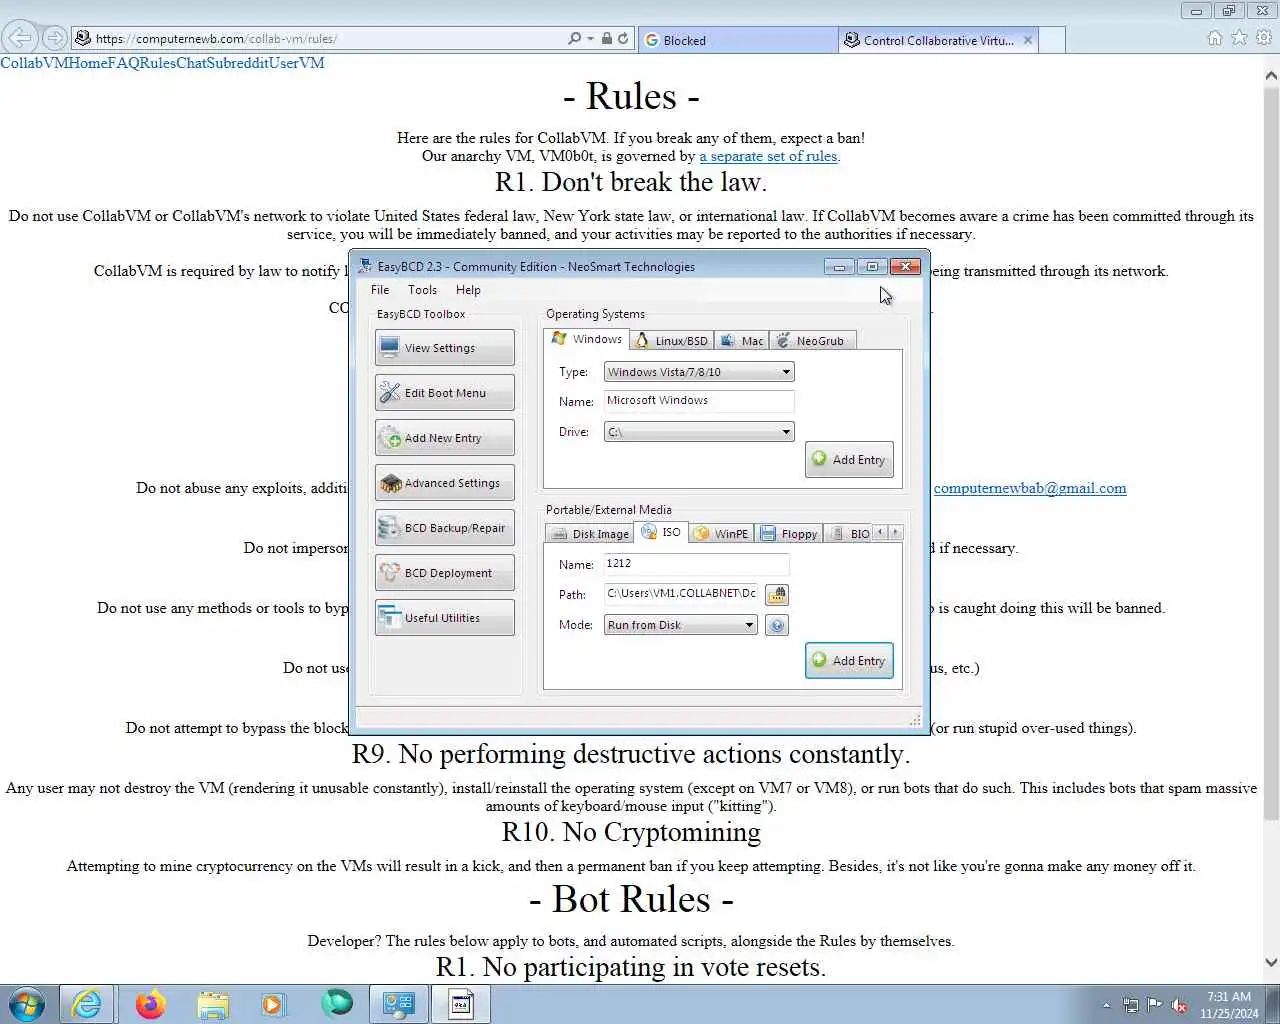Open Edit Boot Menu in EasyBCD
This screenshot has height=1024, width=1280.
445,393
